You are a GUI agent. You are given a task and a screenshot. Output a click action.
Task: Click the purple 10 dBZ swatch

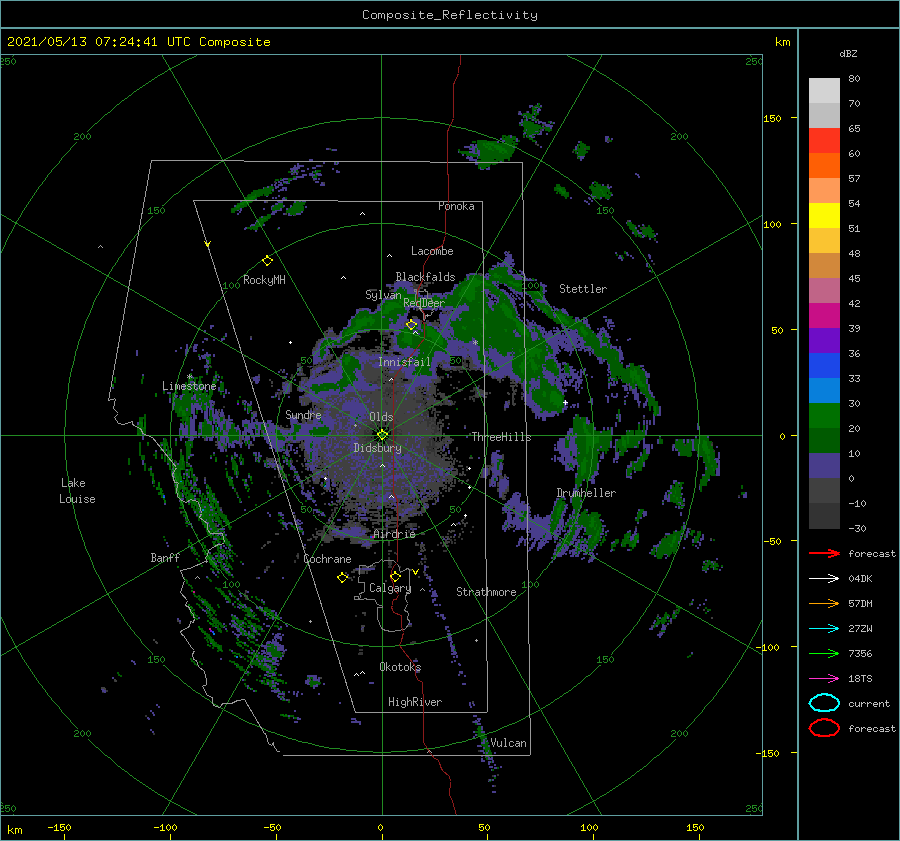point(824,465)
